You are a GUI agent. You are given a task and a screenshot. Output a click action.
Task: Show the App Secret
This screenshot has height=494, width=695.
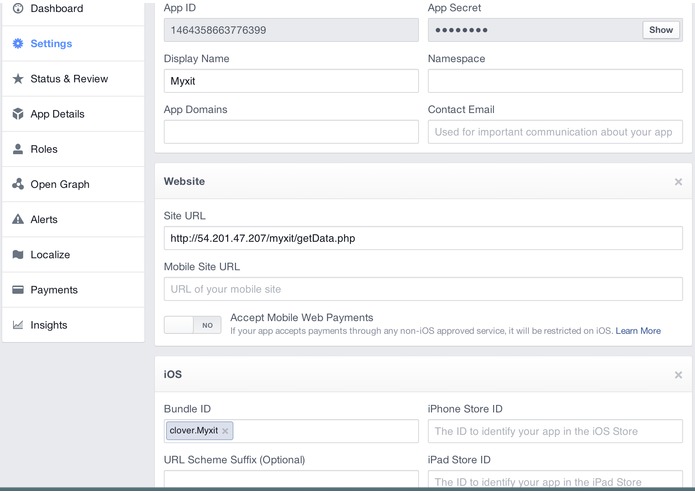(660, 30)
